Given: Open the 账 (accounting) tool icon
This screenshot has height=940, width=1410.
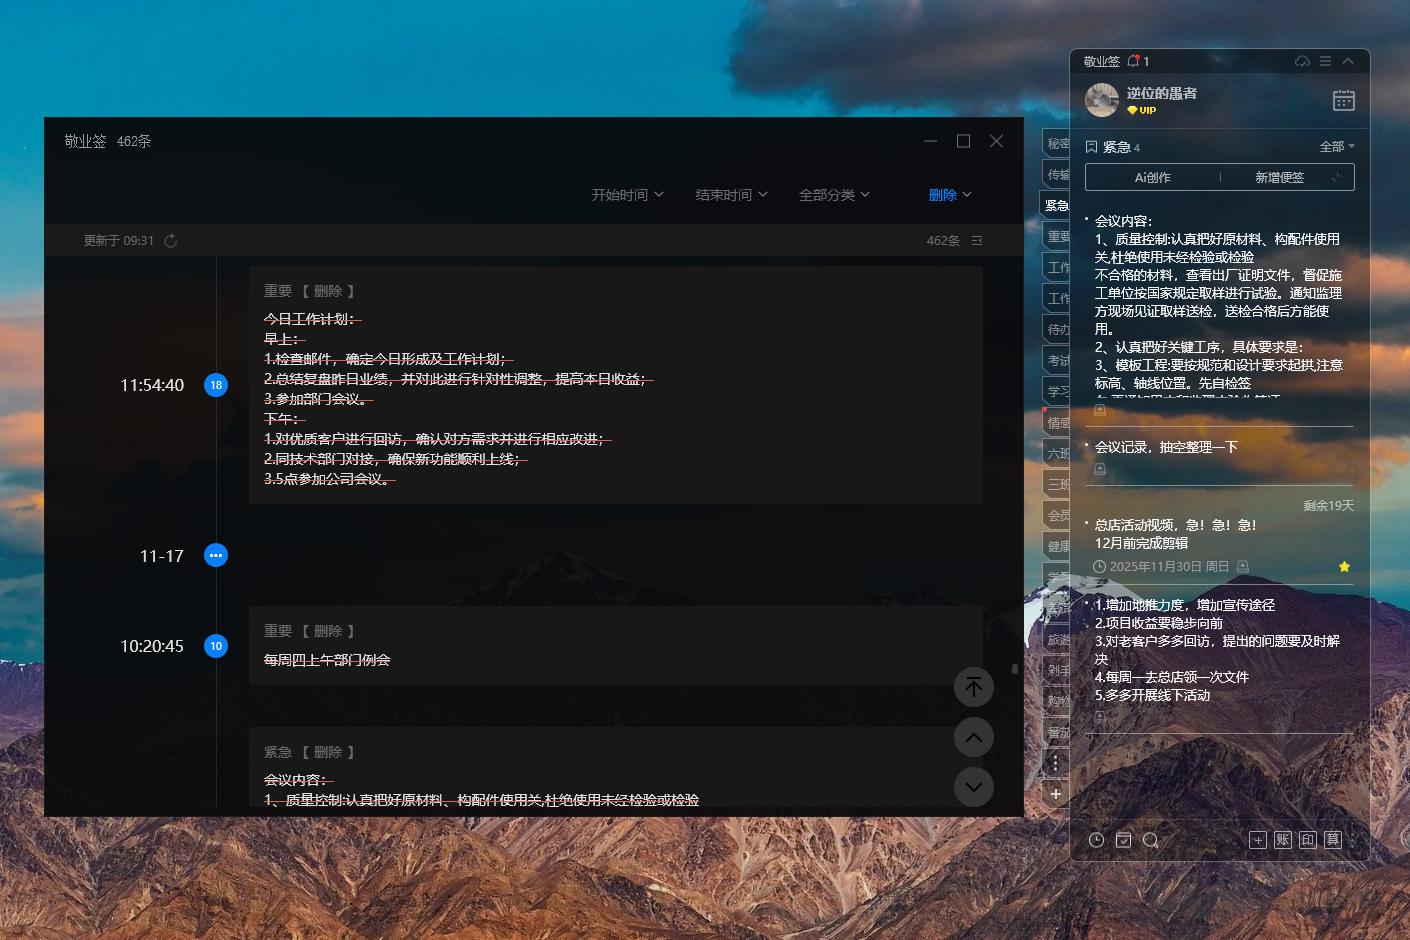Looking at the screenshot, I should [x=1282, y=840].
